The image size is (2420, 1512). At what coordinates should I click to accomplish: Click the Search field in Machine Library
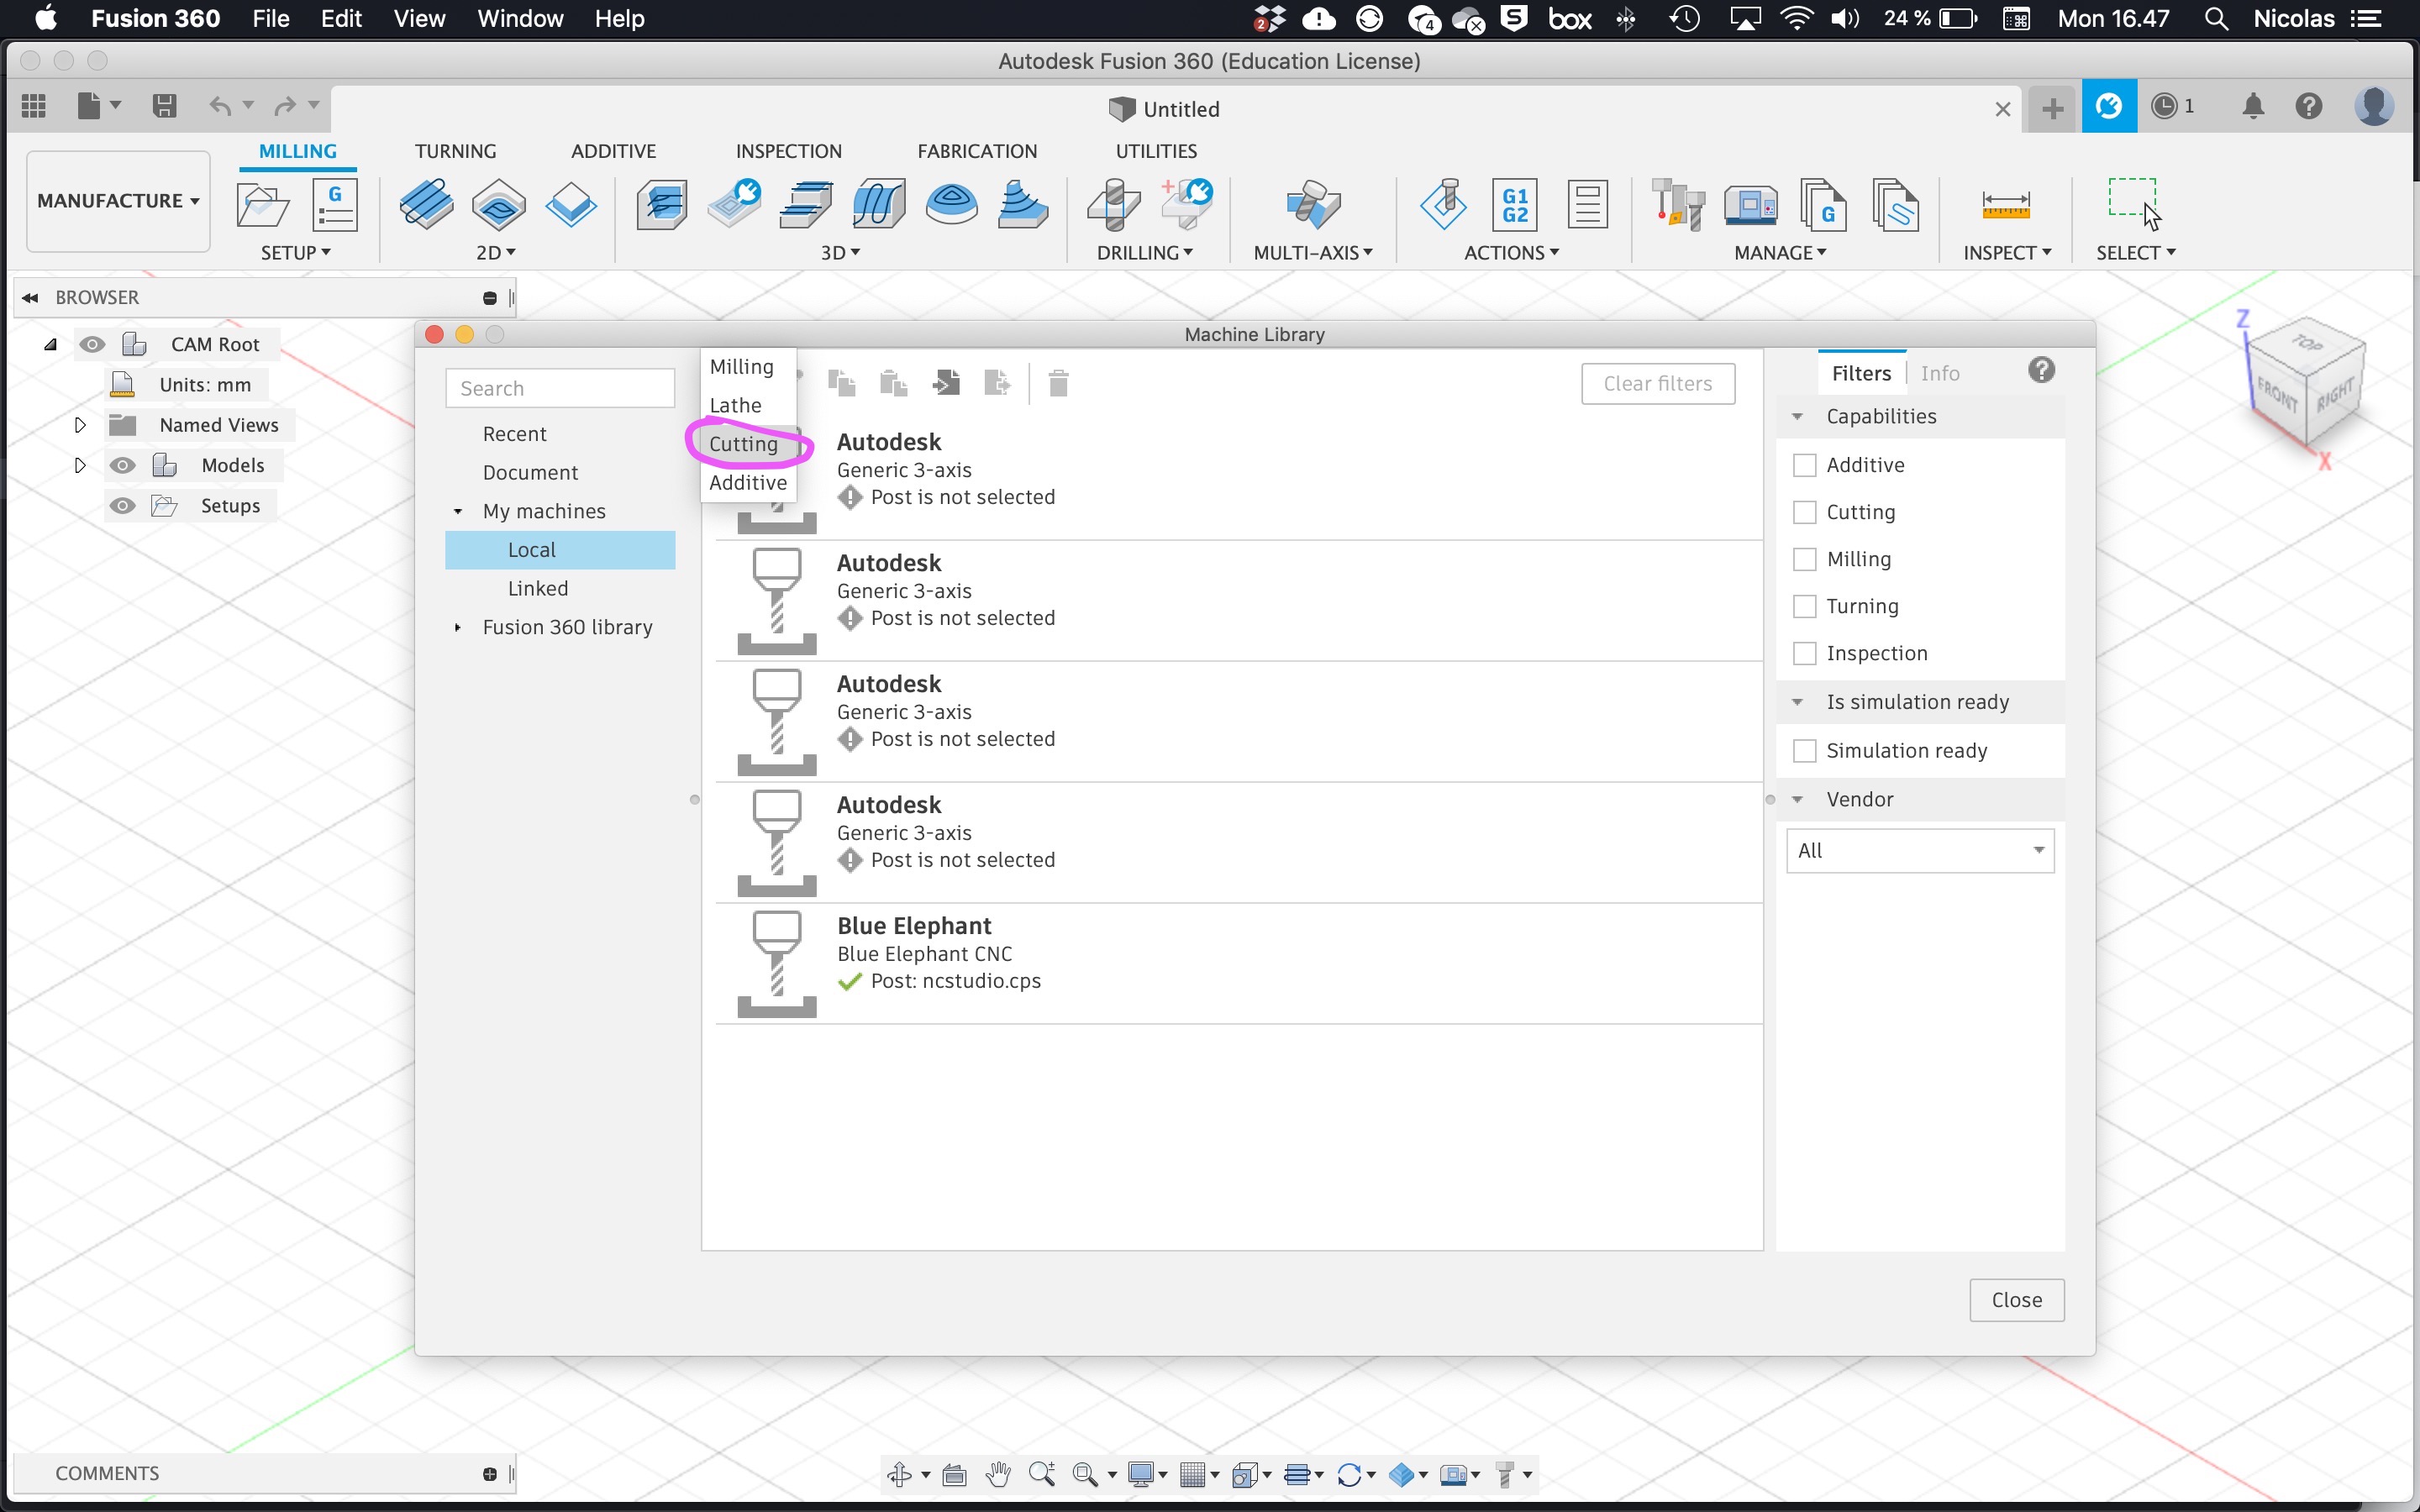560,388
